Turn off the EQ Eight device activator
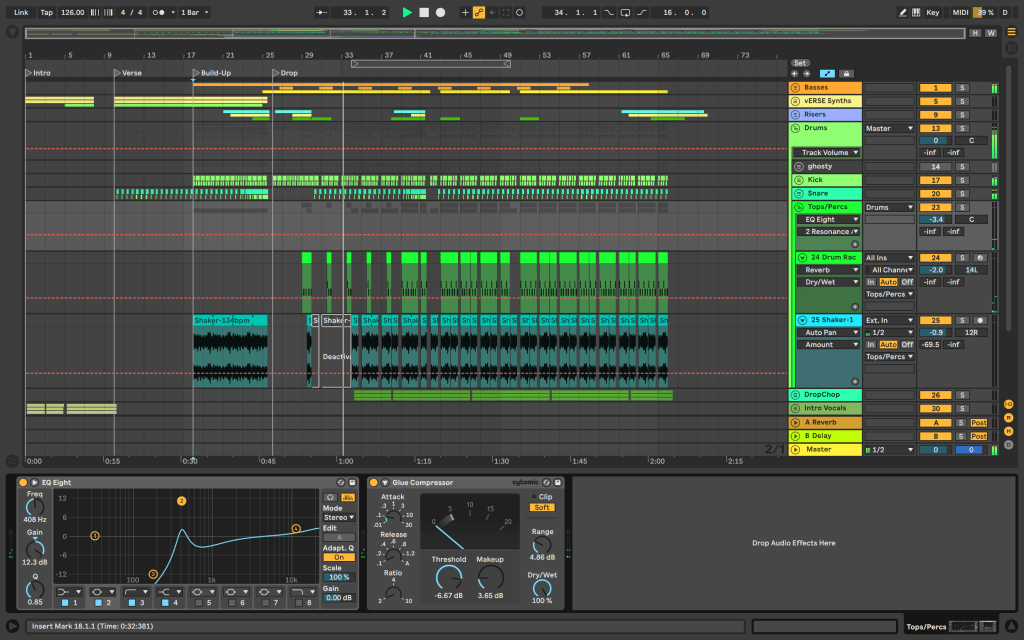1024x640 pixels. coord(22,483)
